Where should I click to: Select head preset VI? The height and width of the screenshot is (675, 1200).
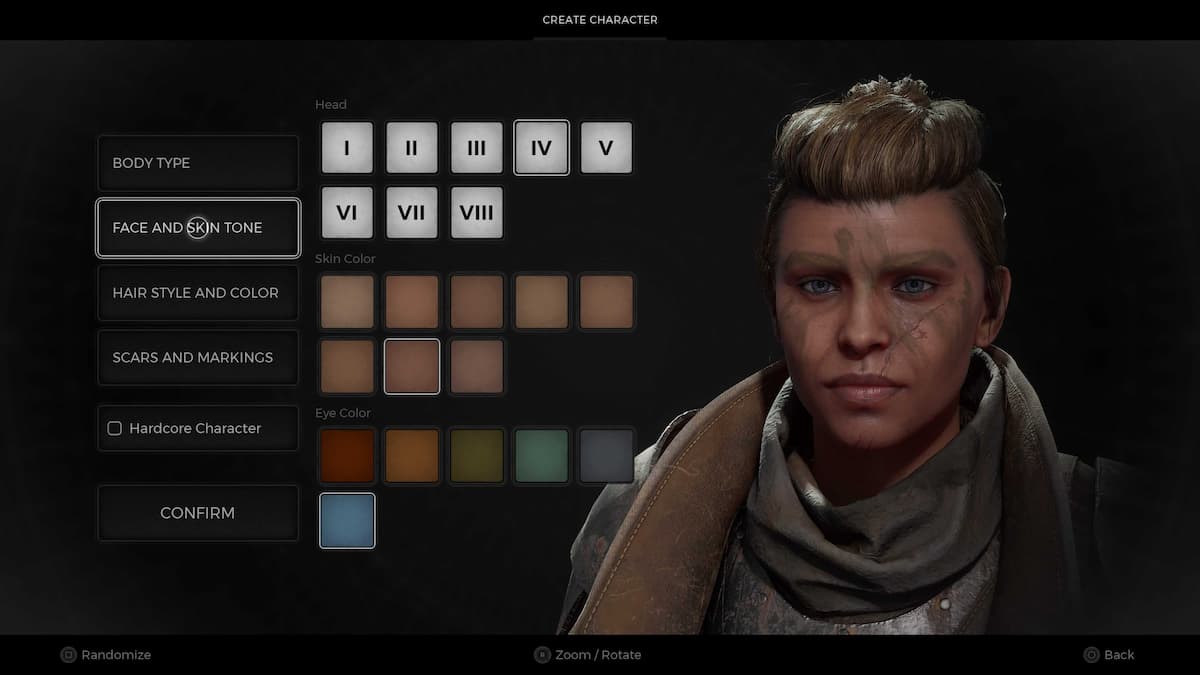click(347, 212)
